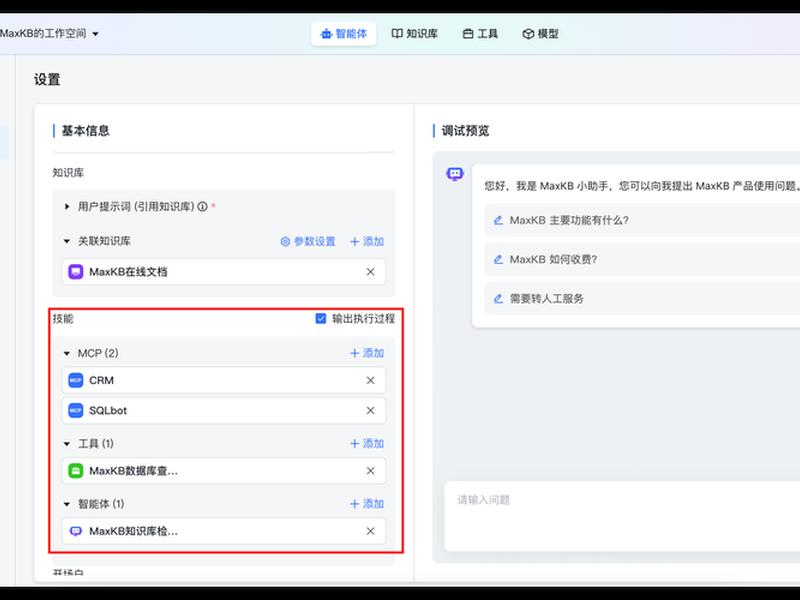
Task: Click the SQLbot entry text
Action: [x=108, y=410]
